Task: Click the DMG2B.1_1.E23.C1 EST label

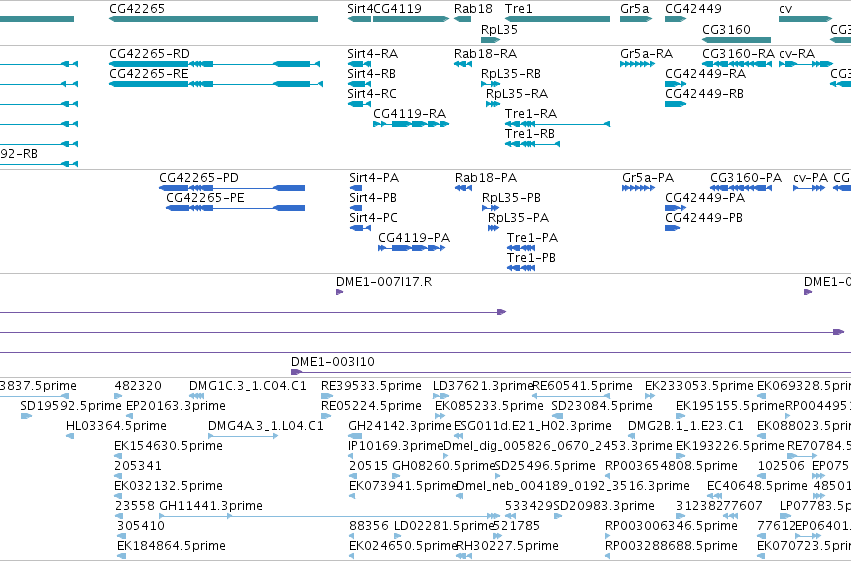Action: pos(685,426)
